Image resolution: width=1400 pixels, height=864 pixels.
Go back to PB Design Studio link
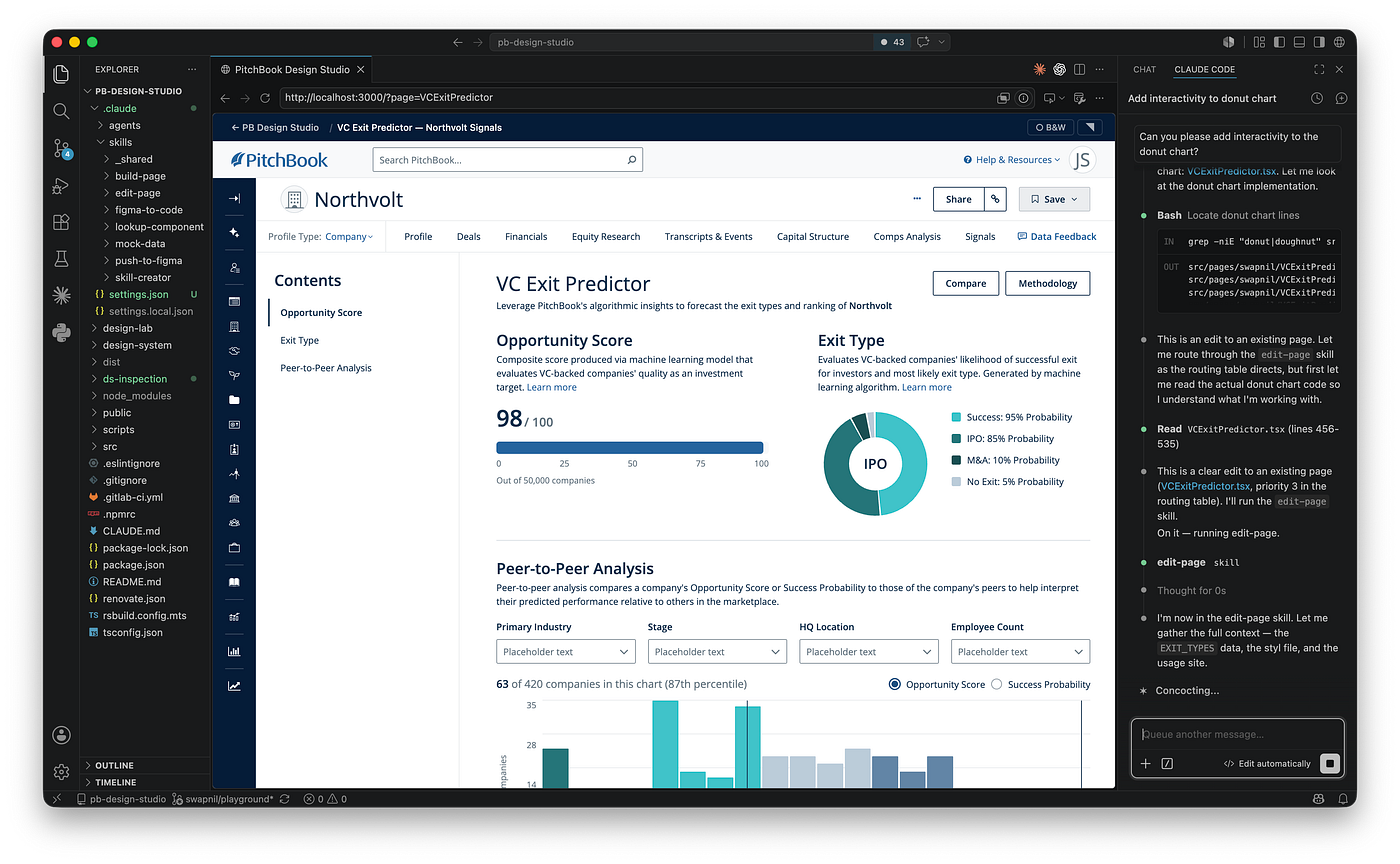tap(275, 128)
